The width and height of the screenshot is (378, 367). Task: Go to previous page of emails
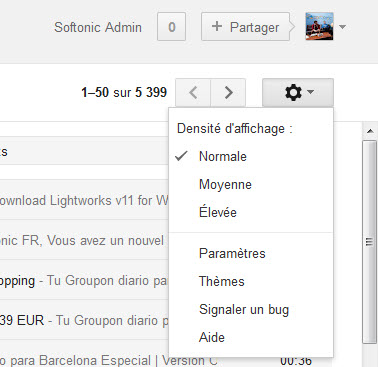193,92
